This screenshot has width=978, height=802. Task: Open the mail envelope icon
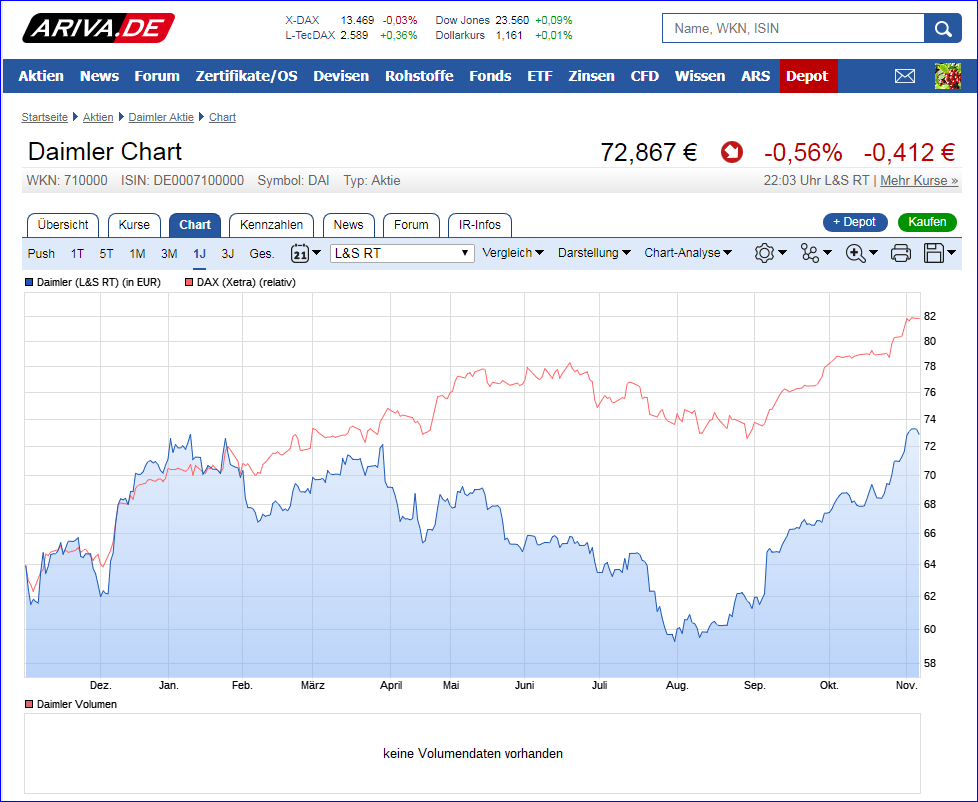coord(904,76)
